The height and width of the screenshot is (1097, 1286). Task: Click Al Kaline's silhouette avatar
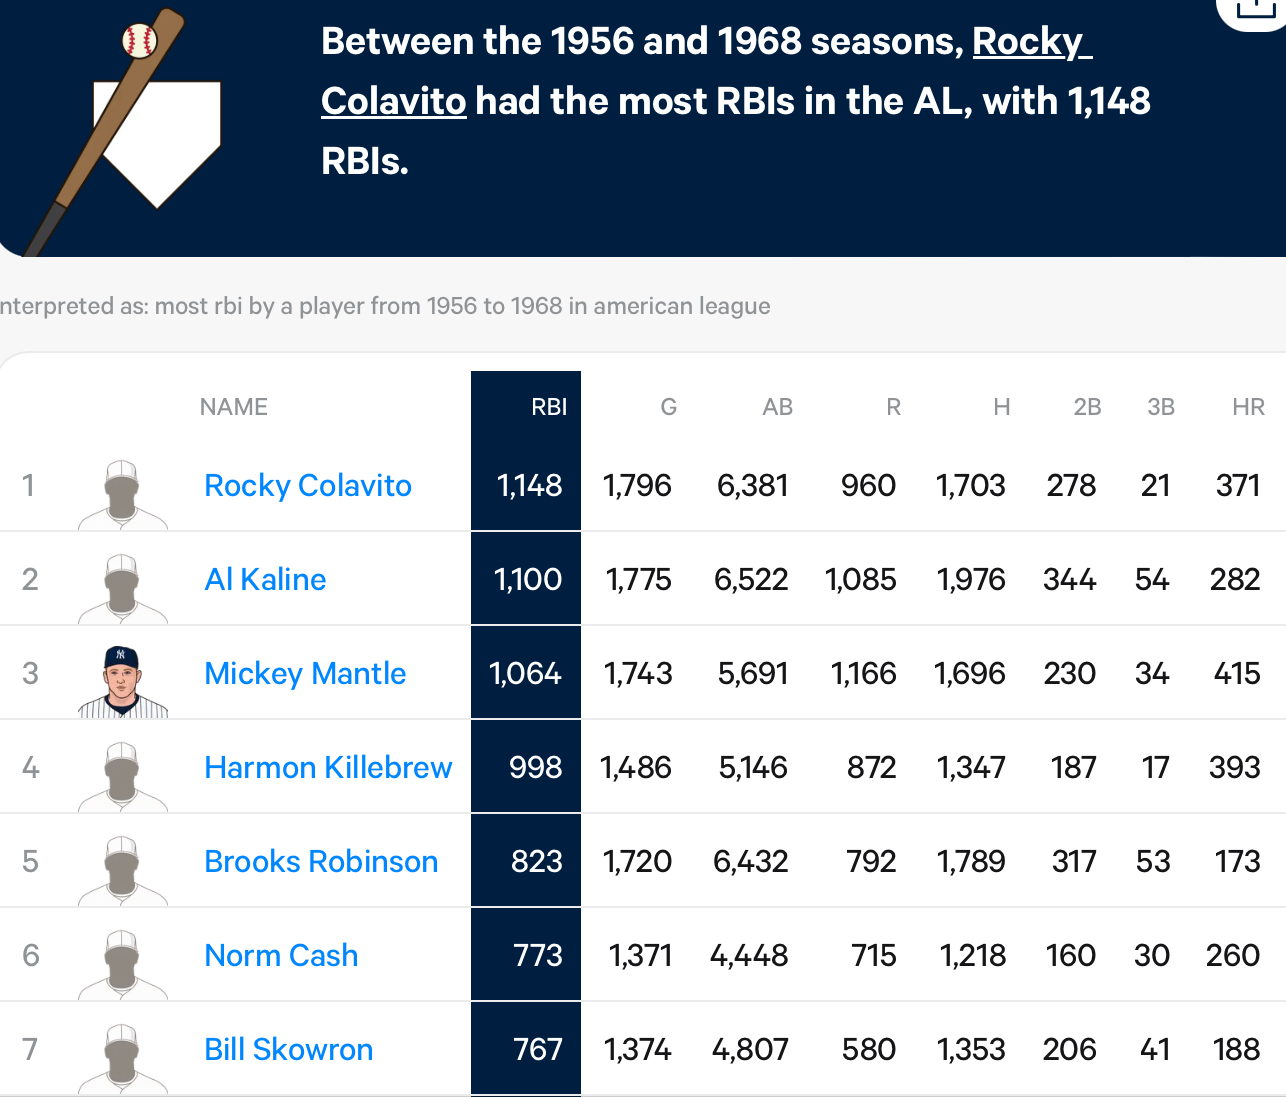coord(123,588)
